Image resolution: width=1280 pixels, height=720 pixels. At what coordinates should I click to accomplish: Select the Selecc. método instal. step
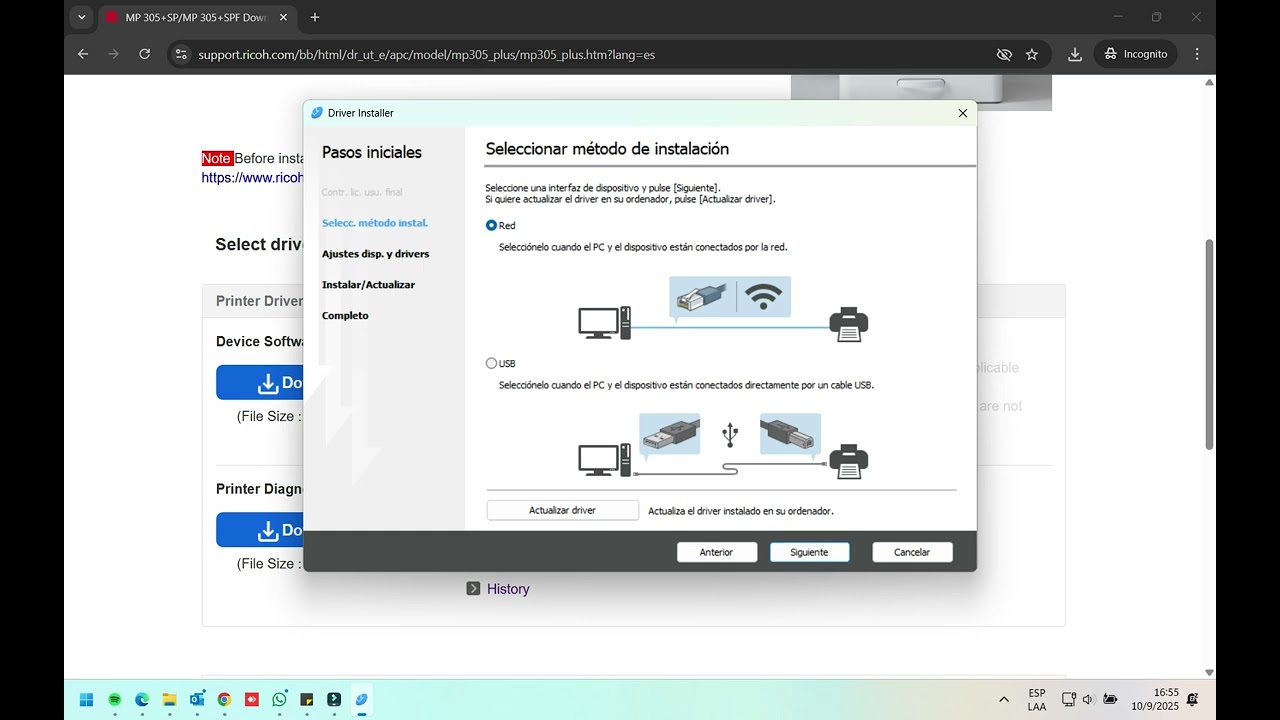click(375, 223)
